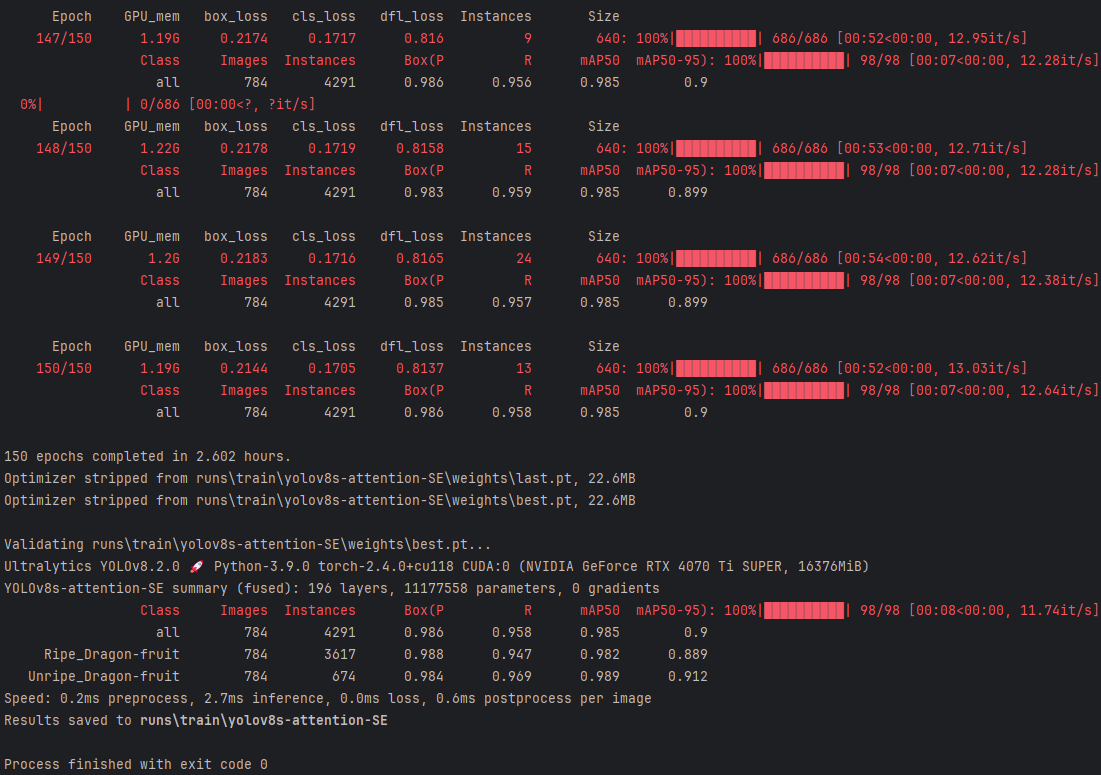Image resolution: width=1101 pixels, height=775 pixels.
Task: Click 'NVIDIA GeForce RTX 4070 Ti SUPER' text
Action: 655,567
